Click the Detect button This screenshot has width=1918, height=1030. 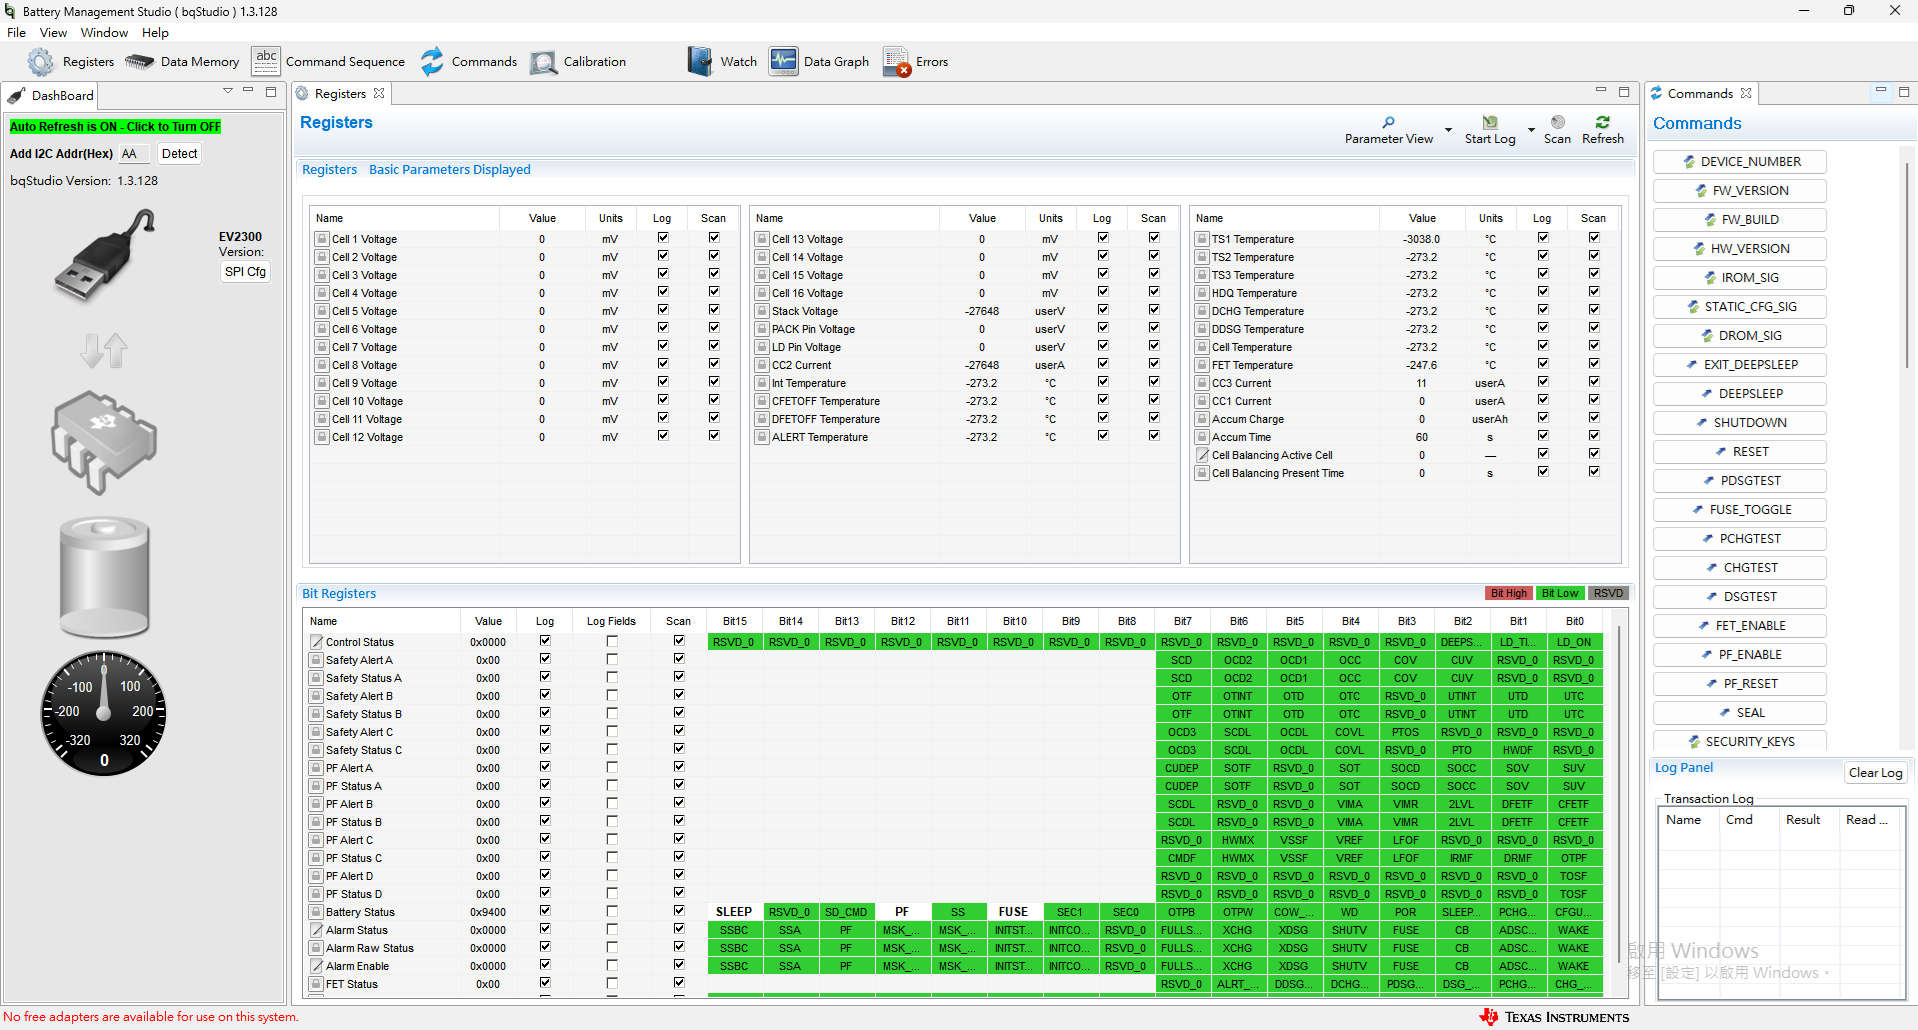180,153
